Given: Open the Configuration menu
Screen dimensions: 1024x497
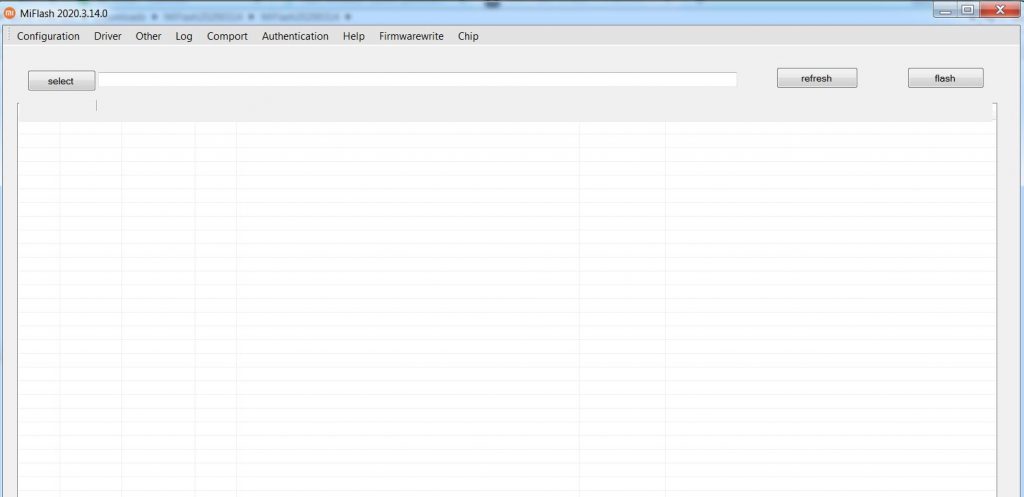Looking at the screenshot, I should pos(48,37).
